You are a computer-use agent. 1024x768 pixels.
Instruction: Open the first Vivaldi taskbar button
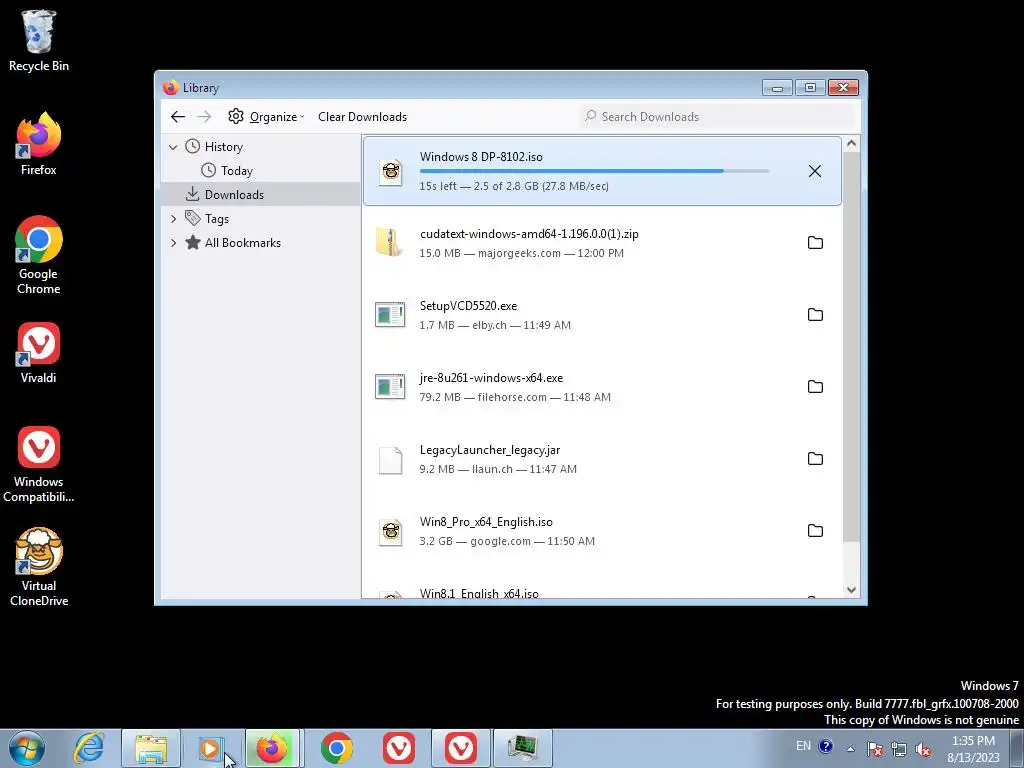click(x=398, y=748)
